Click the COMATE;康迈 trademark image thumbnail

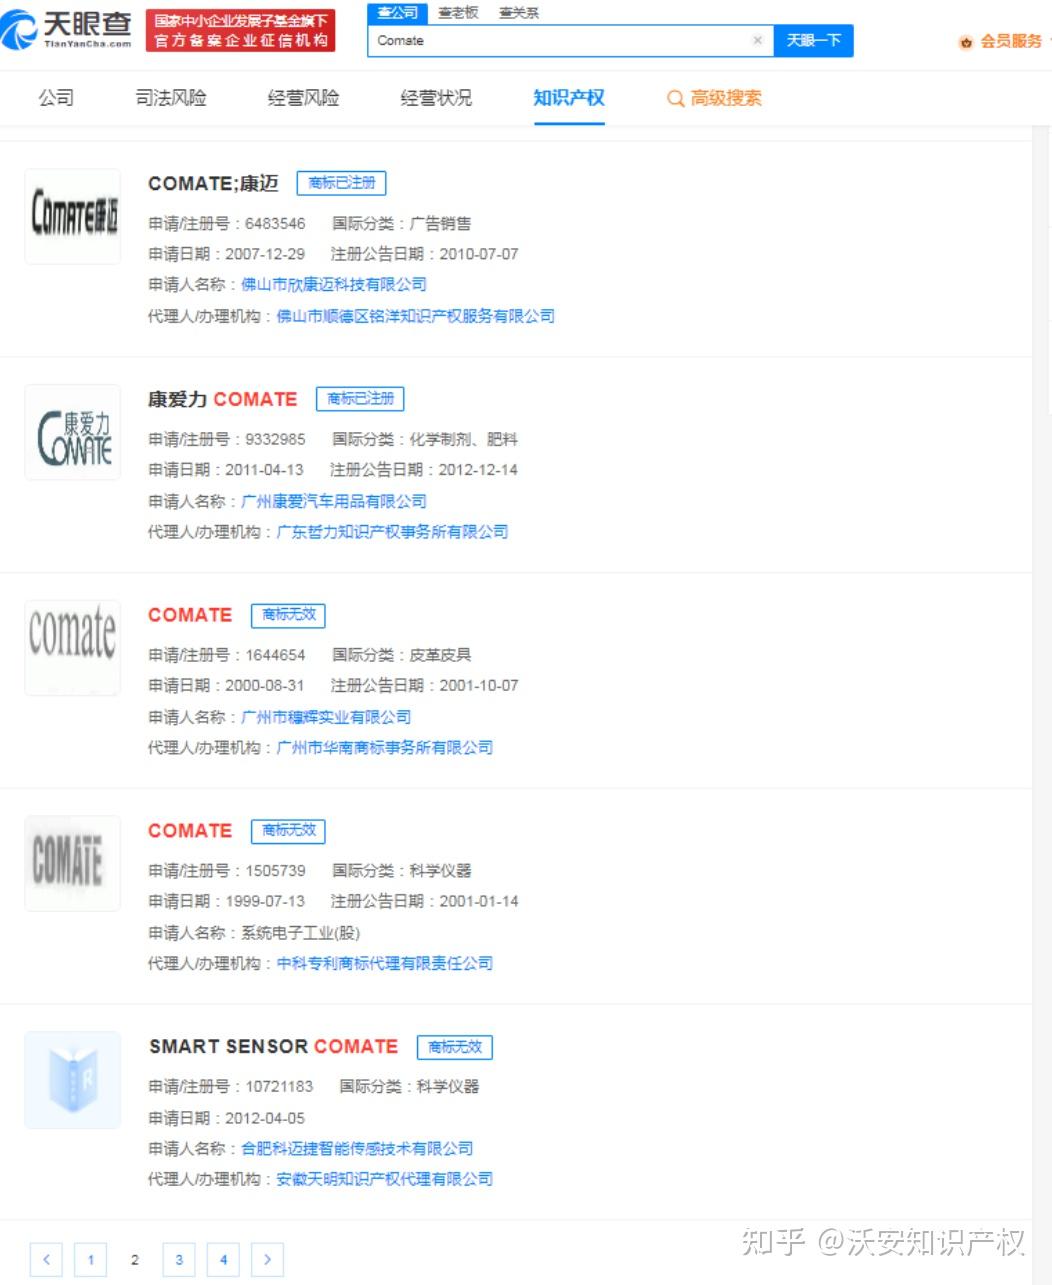tap(71, 215)
